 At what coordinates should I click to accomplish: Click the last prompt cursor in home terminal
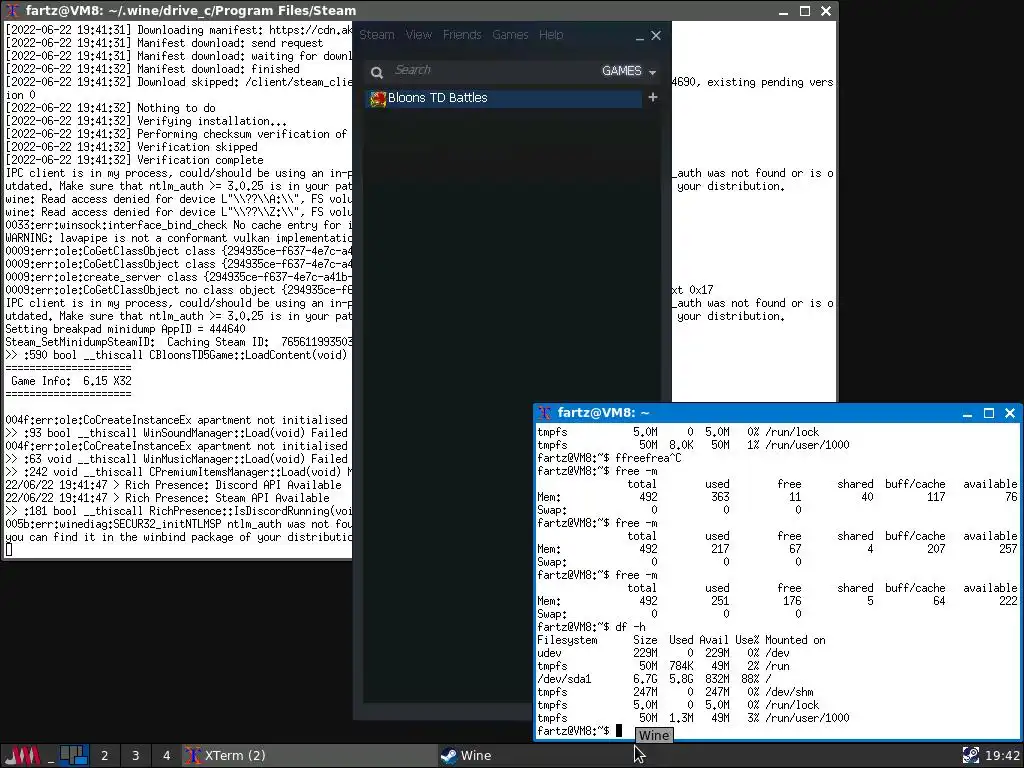coord(619,731)
